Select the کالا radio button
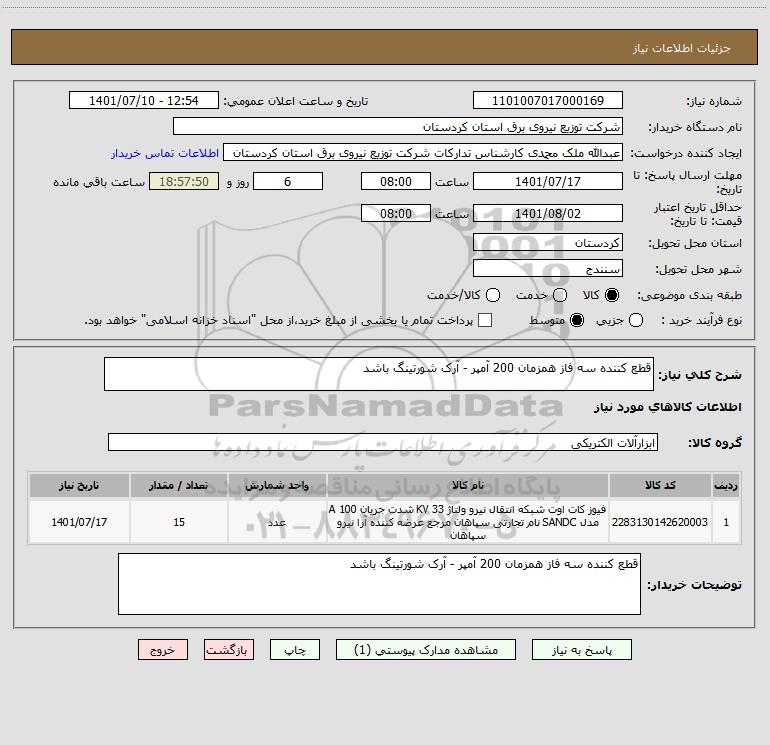 [x=612, y=295]
